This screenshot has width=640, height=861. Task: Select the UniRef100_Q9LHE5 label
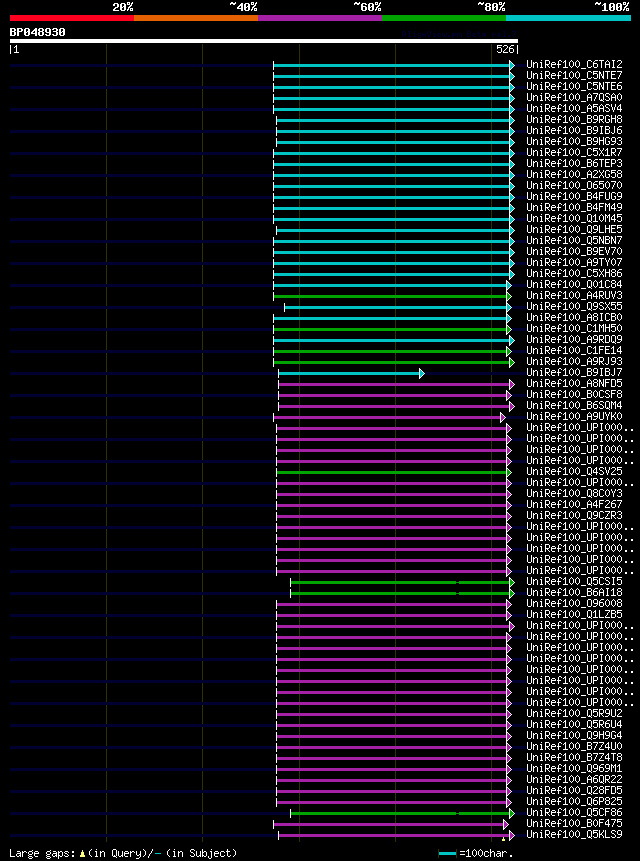[x=574, y=230]
